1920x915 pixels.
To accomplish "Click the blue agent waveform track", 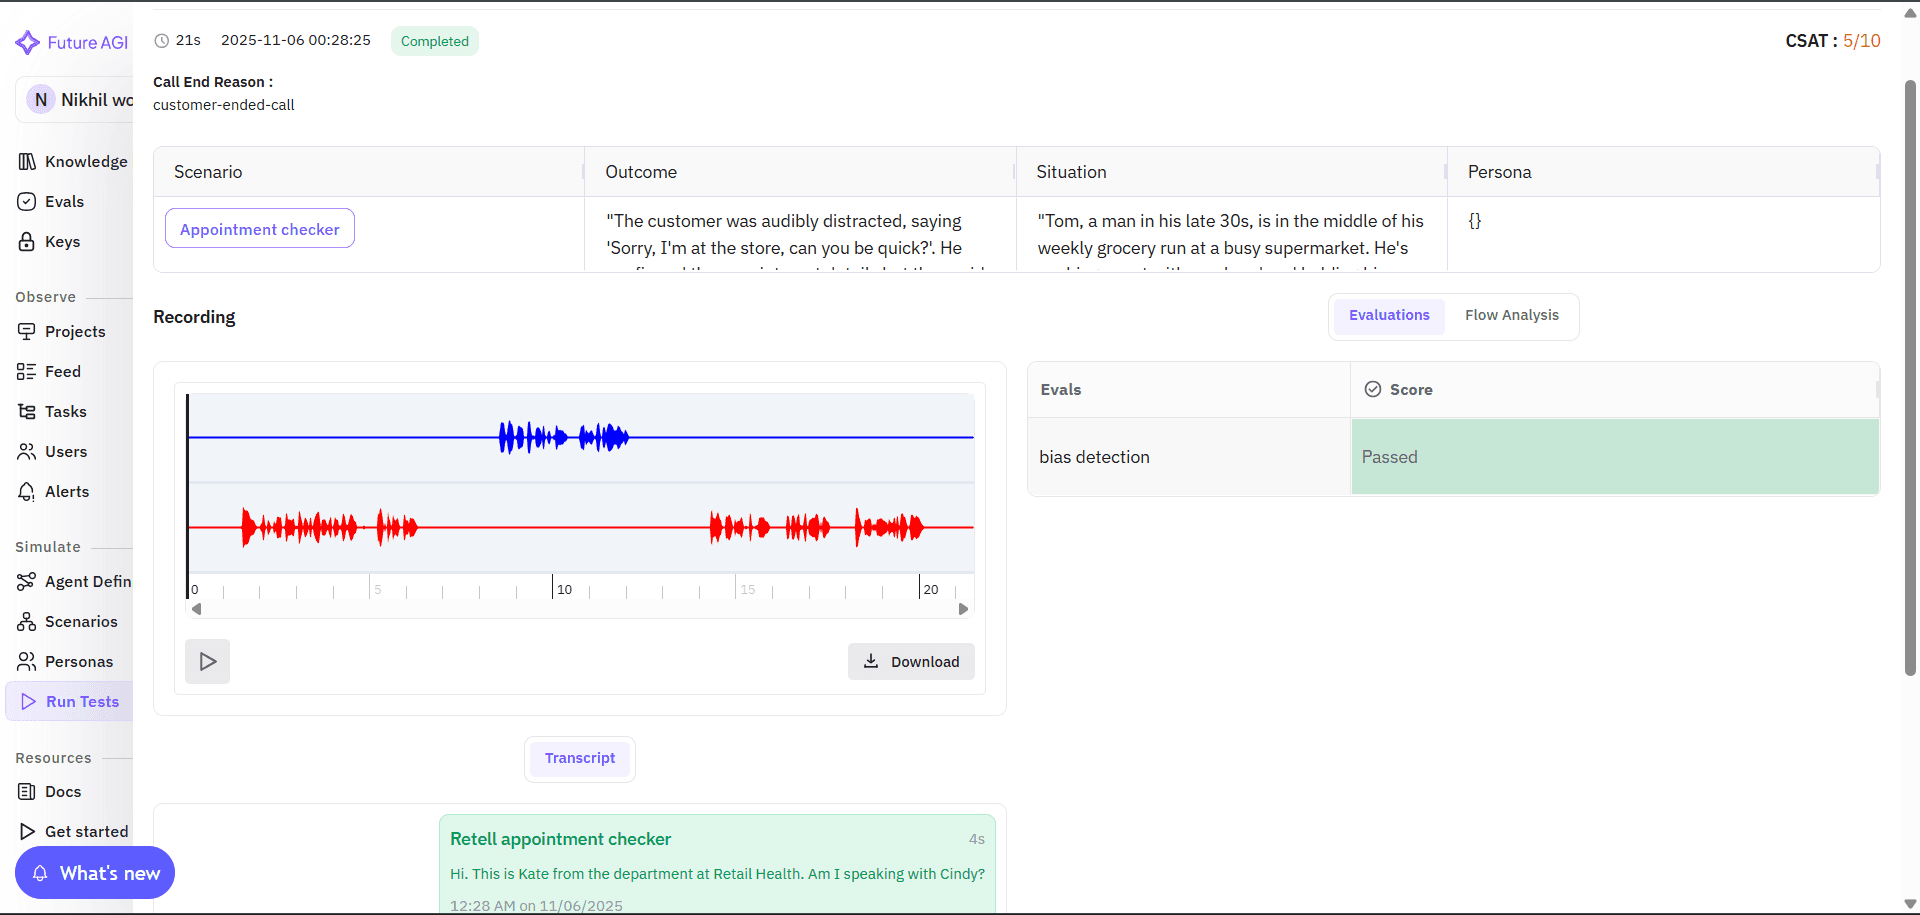I will pyautogui.click(x=581, y=437).
